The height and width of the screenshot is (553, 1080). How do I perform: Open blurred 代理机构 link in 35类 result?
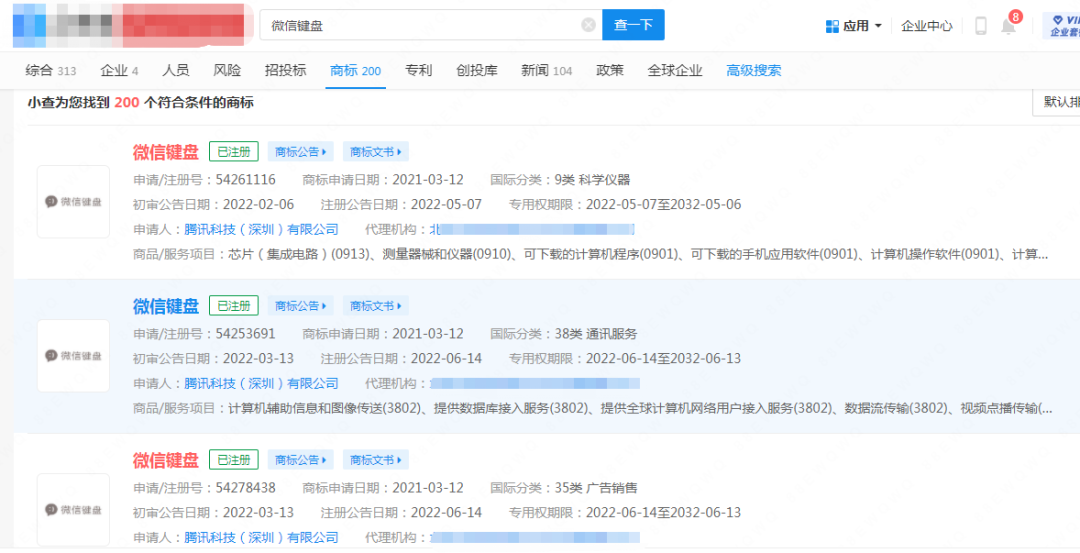click(534, 537)
